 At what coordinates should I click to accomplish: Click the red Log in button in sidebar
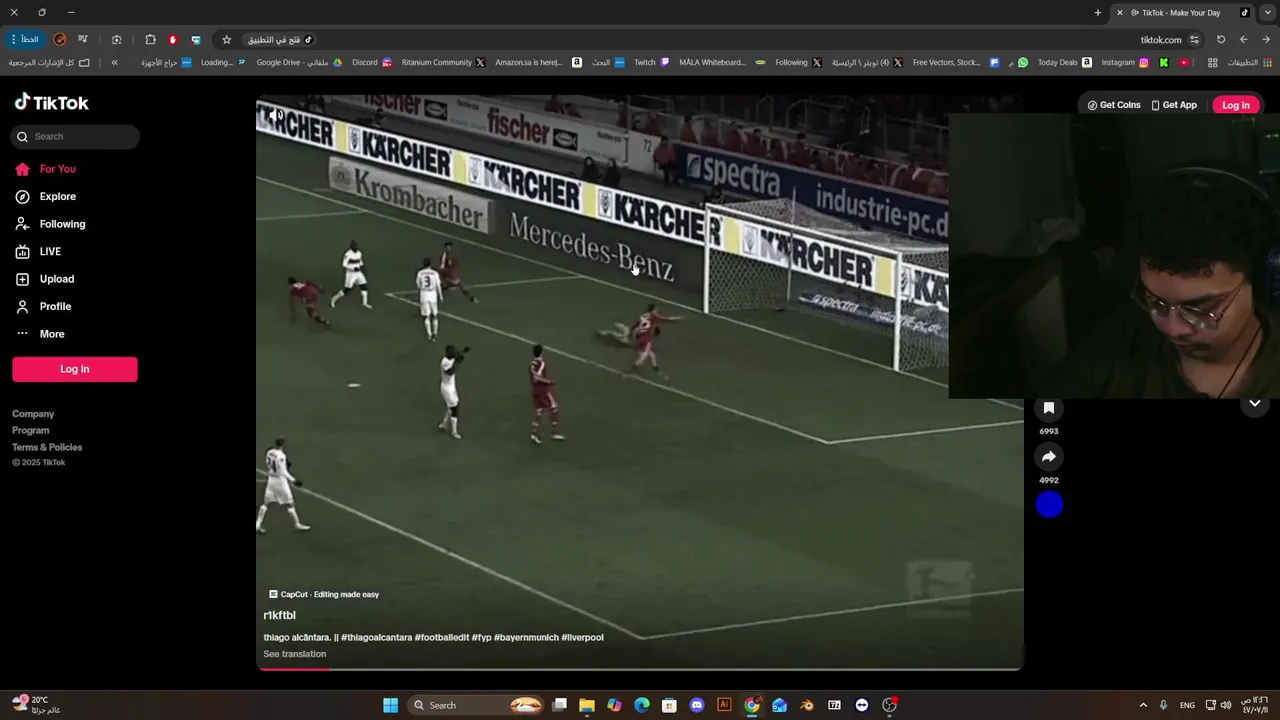click(x=75, y=369)
